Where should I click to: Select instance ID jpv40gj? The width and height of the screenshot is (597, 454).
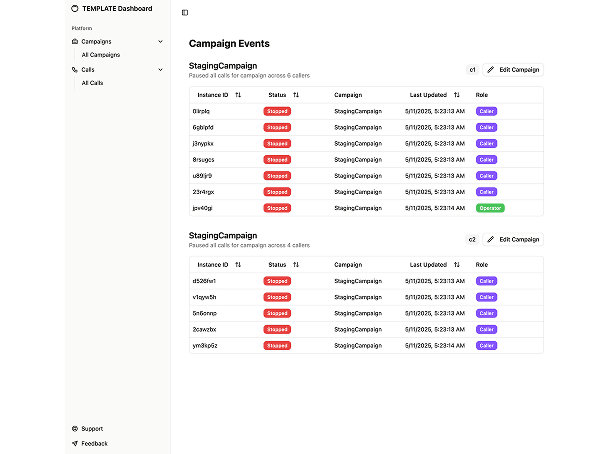pos(202,208)
